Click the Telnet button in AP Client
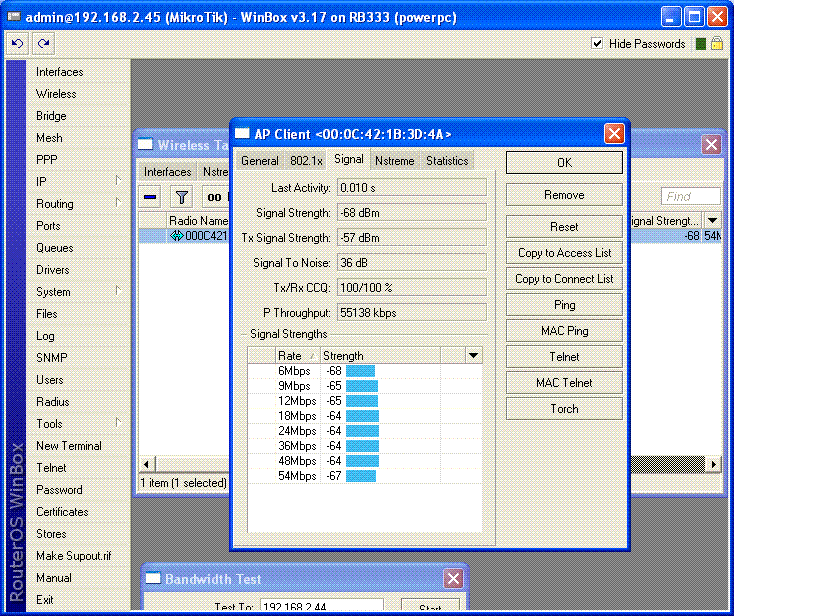840x616 pixels. point(564,357)
